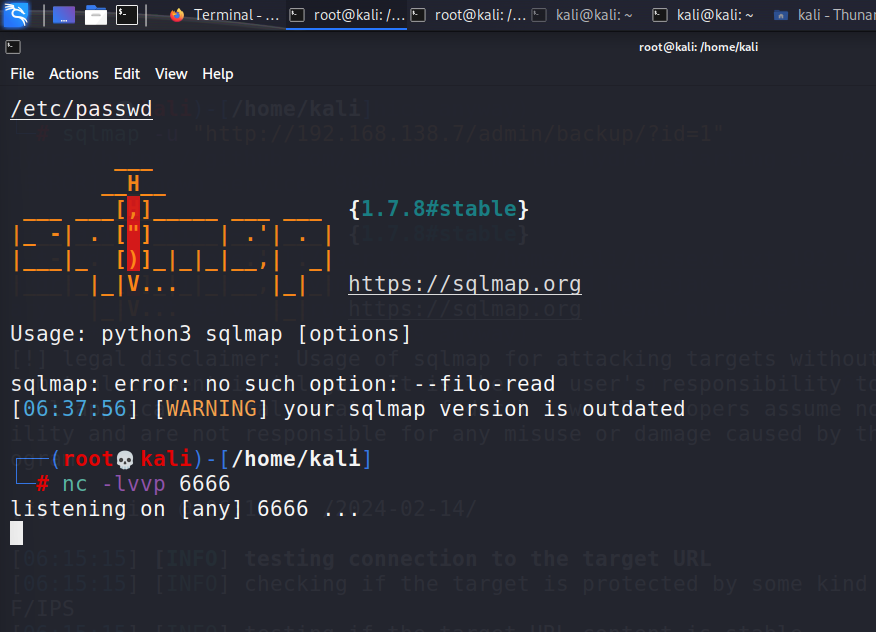The width and height of the screenshot is (876, 632).
Task: Open the View menu
Action: tap(171, 74)
